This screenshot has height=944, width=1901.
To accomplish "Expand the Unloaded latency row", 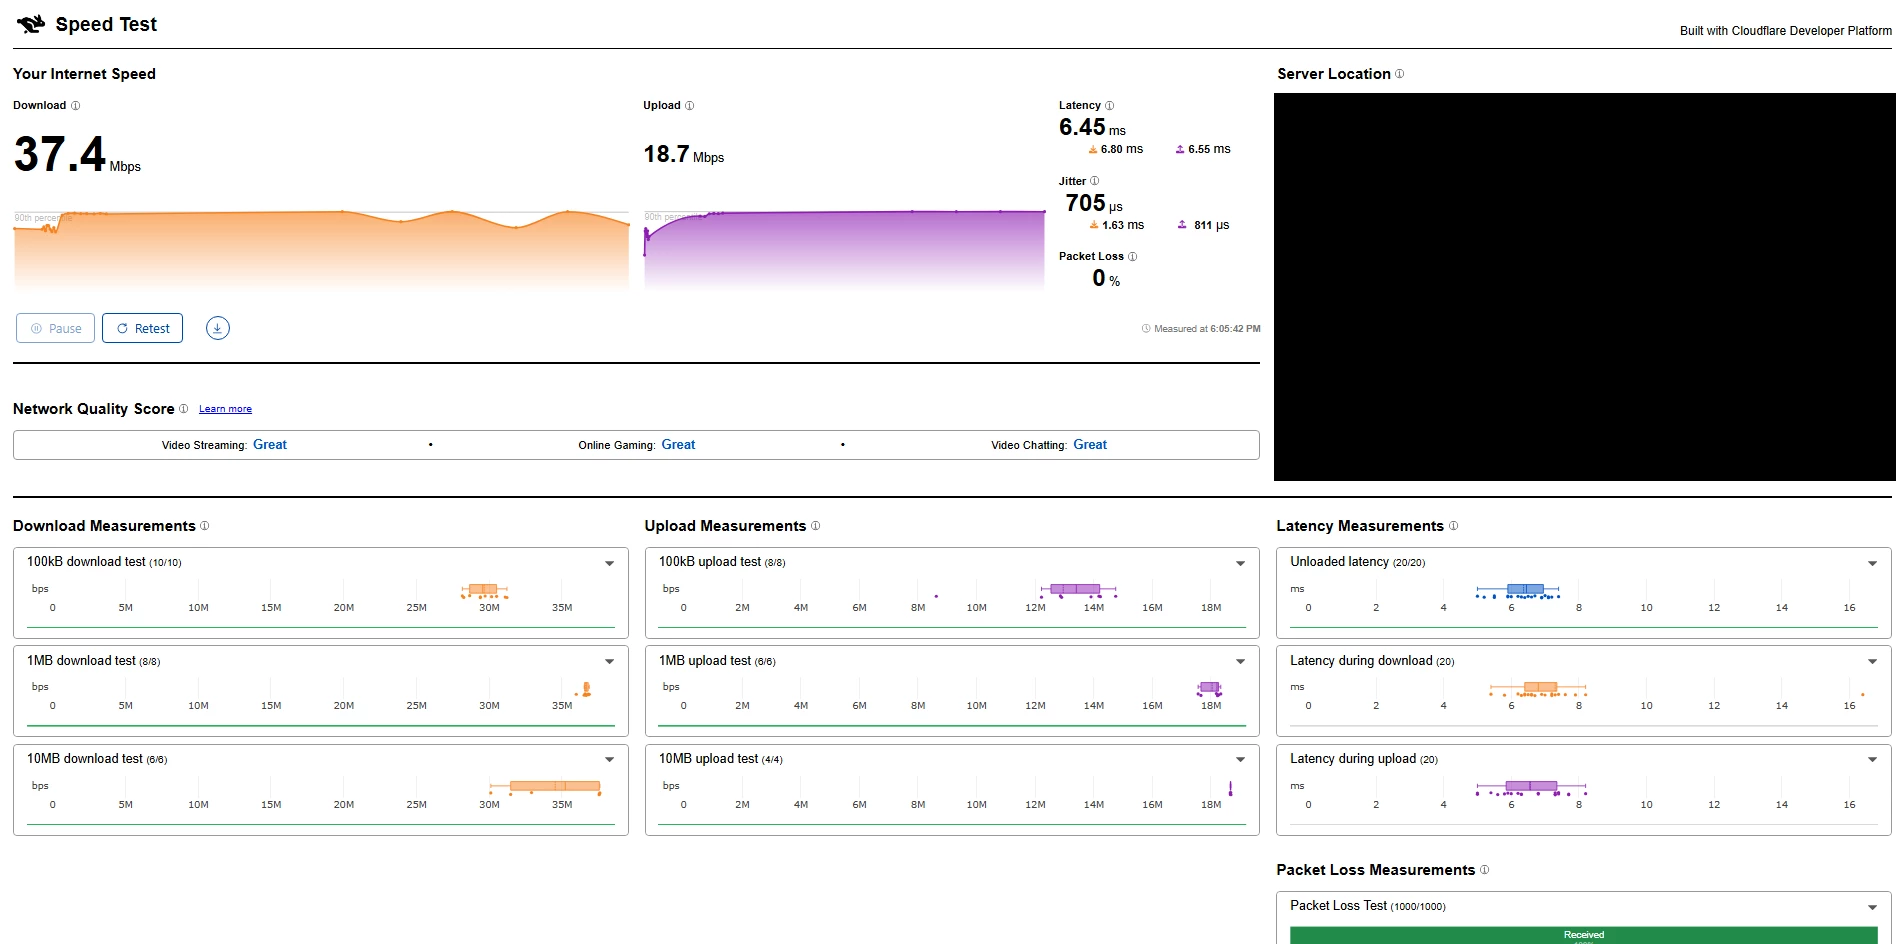I will pyautogui.click(x=1872, y=563).
